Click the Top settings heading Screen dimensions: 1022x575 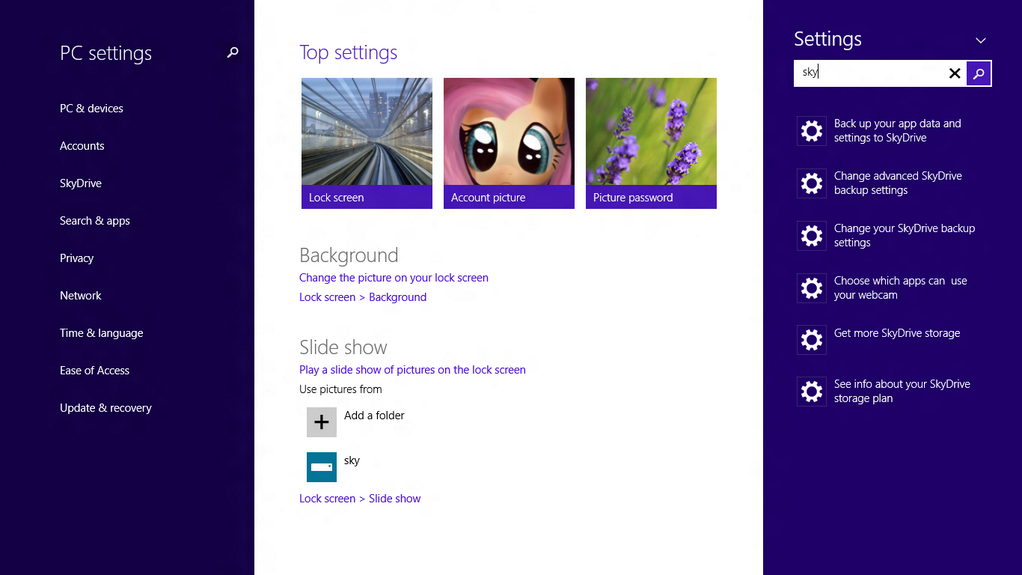coord(348,52)
